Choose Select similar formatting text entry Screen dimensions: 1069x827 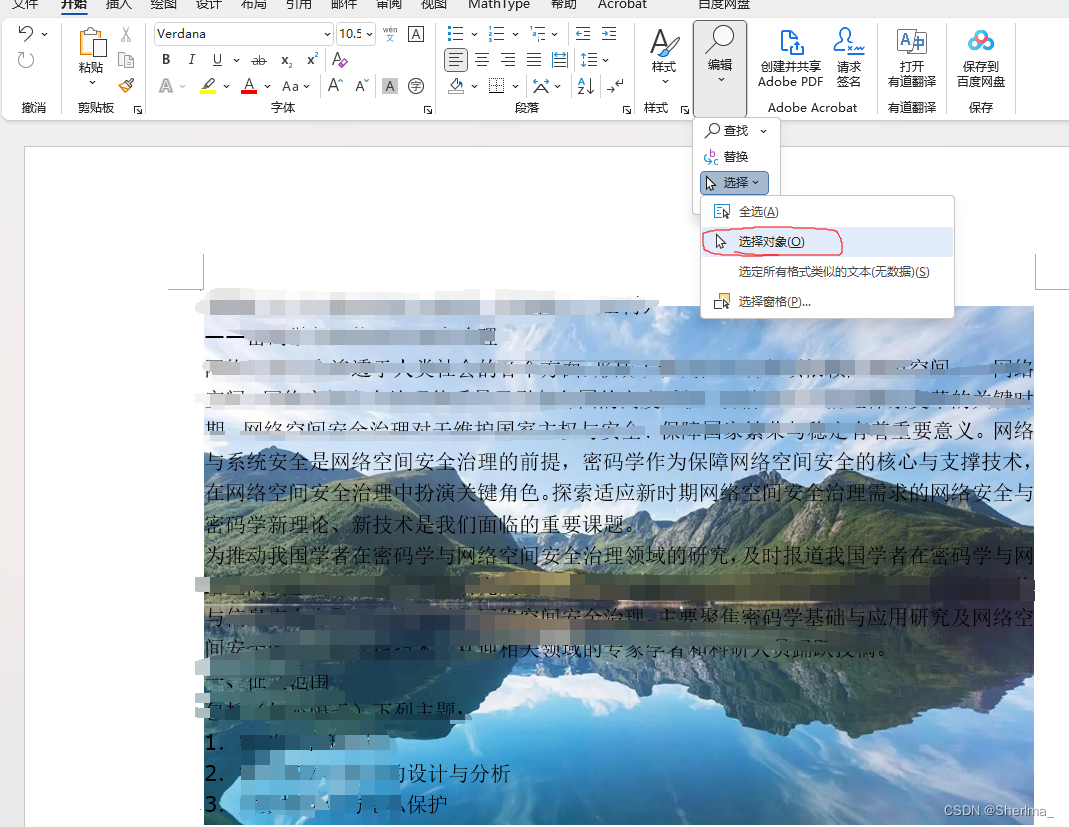click(827, 272)
